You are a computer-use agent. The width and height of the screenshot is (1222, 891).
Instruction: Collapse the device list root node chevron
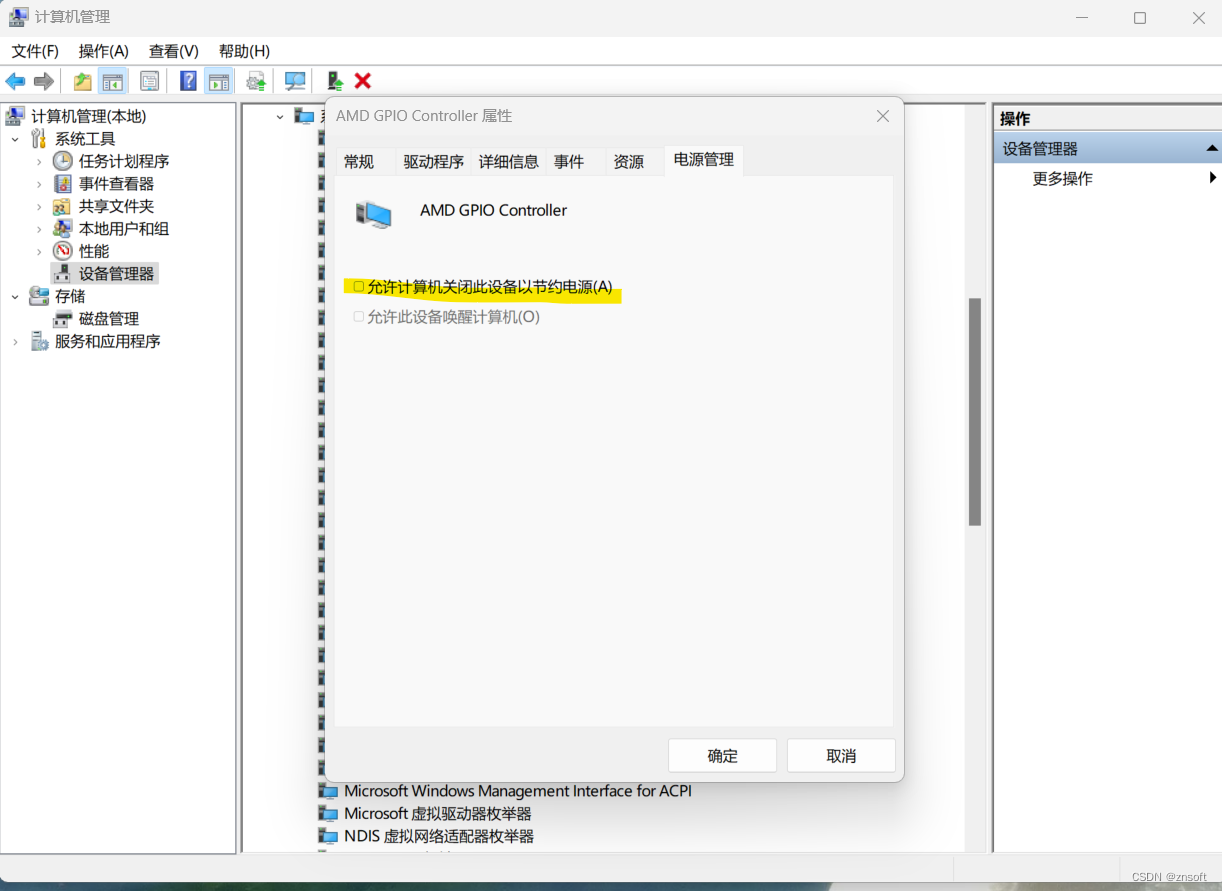[x=280, y=116]
